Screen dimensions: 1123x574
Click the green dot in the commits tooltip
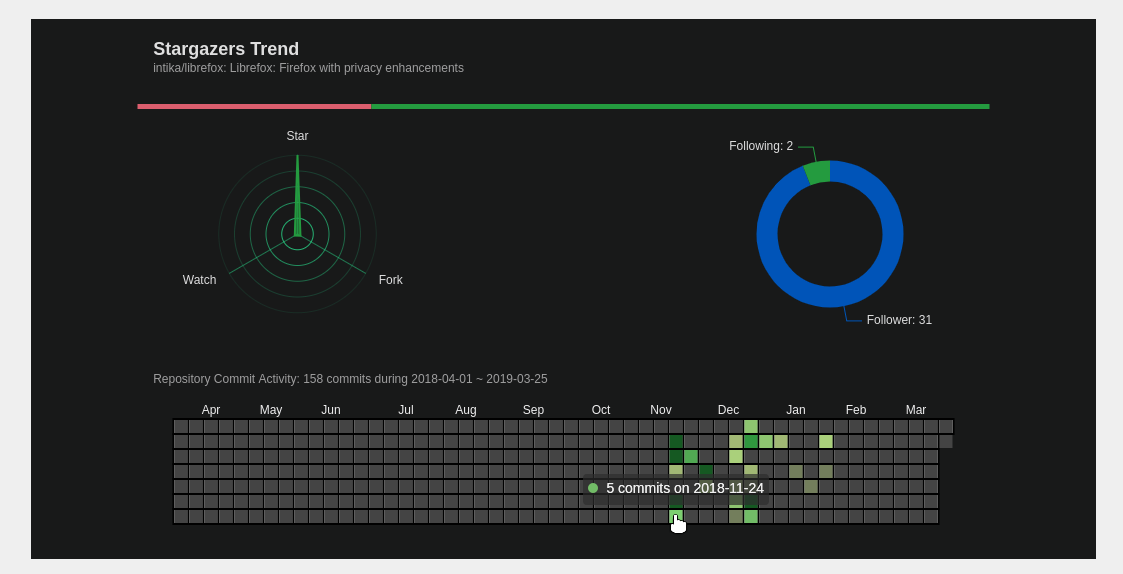593,488
